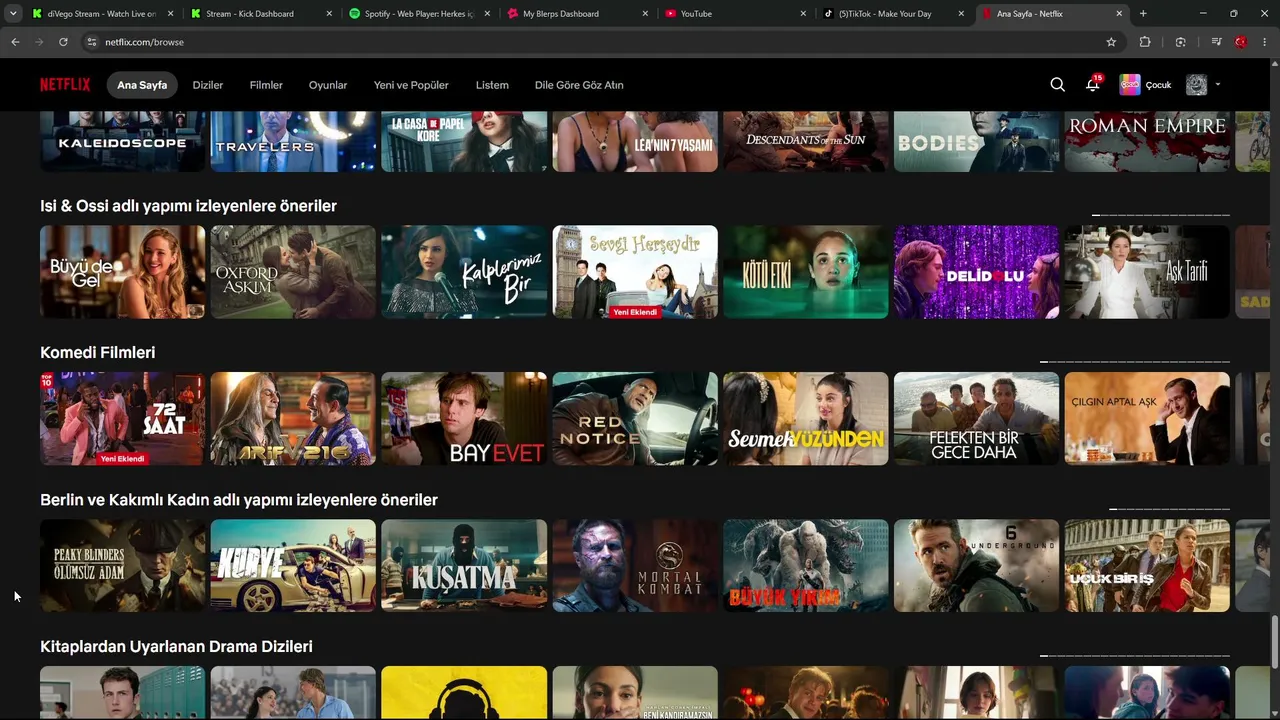Image resolution: width=1280 pixels, height=720 pixels.
Task: Open the tab search dropdown
Action: [13, 14]
